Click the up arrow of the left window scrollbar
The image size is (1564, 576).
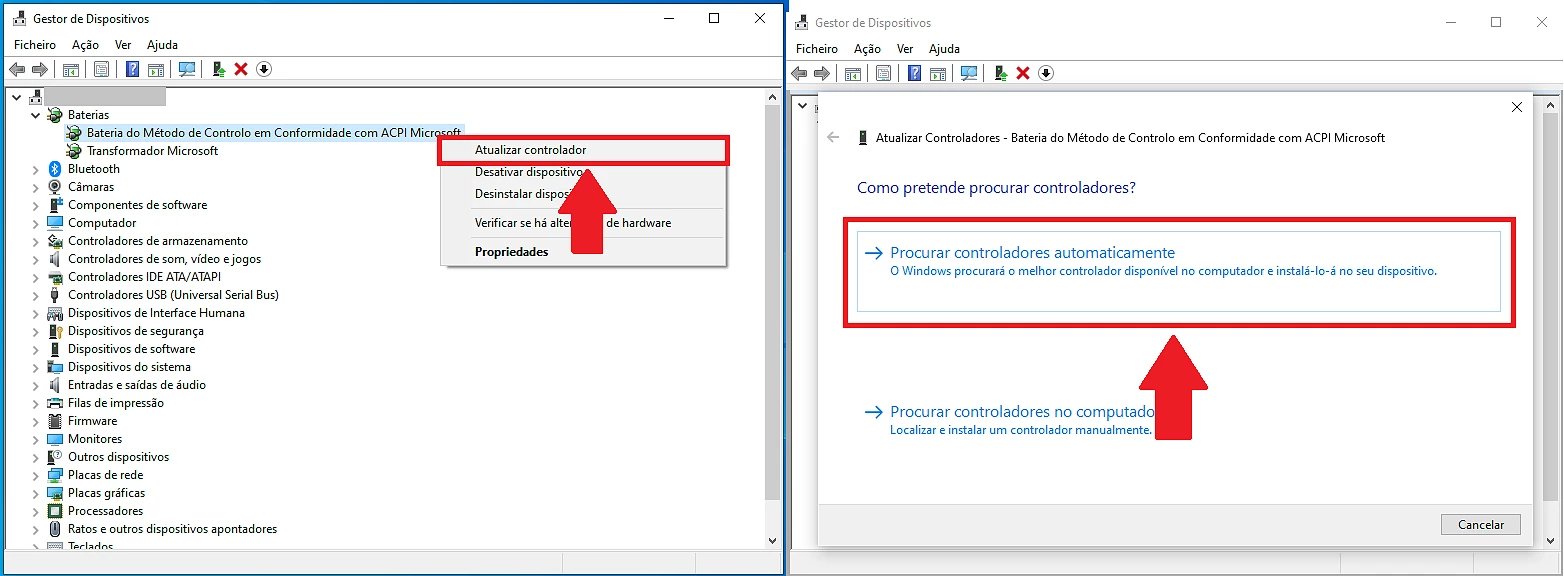[x=772, y=97]
